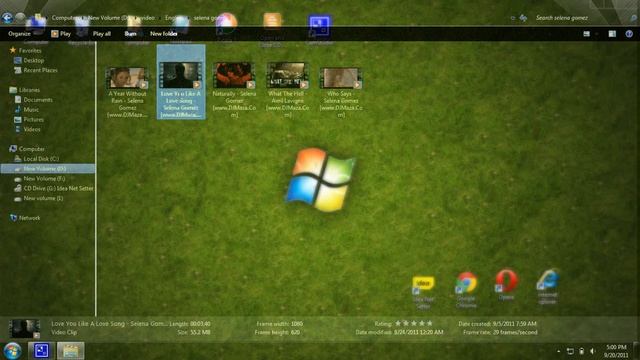Open the Organize menu
Image resolution: width=640 pixels, height=360 pixels.
[x=19, y=34]
